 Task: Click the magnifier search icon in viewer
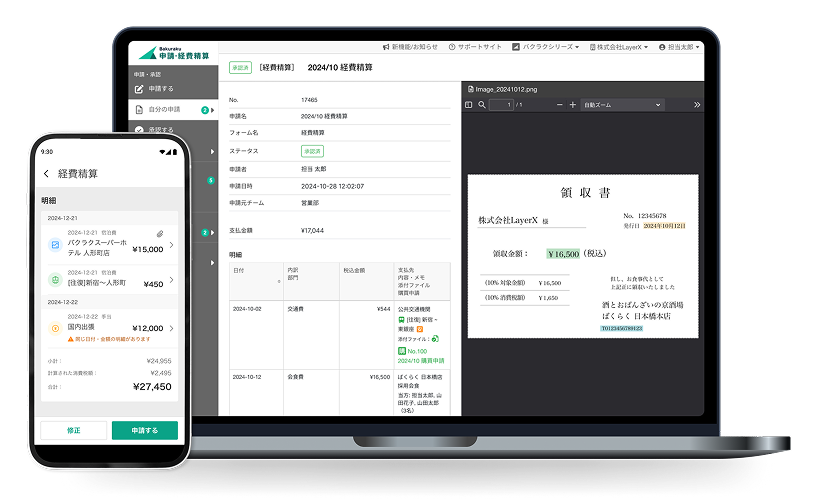tap(482, 104)
